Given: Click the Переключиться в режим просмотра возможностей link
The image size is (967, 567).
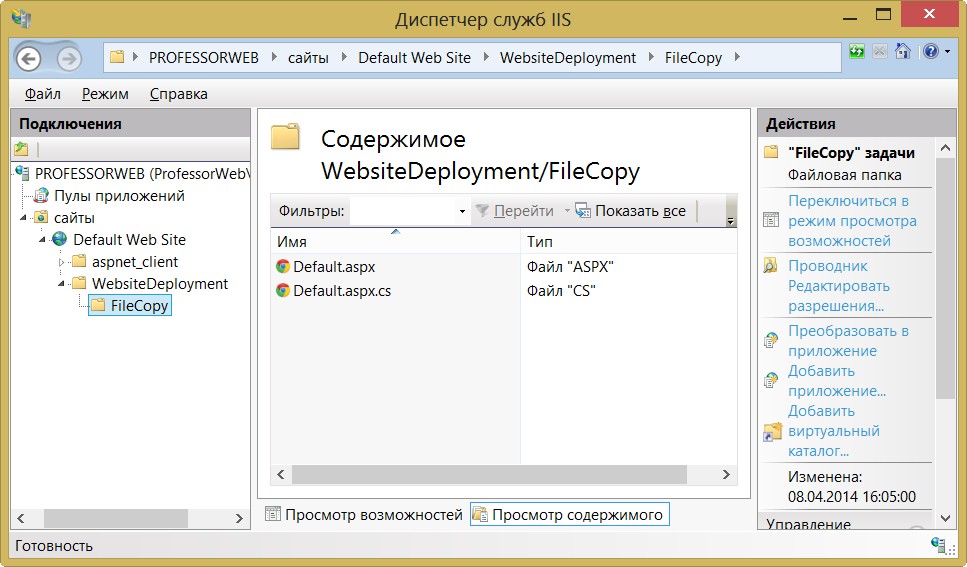Looking at the screenshot, I should click(x=852, y=221).
